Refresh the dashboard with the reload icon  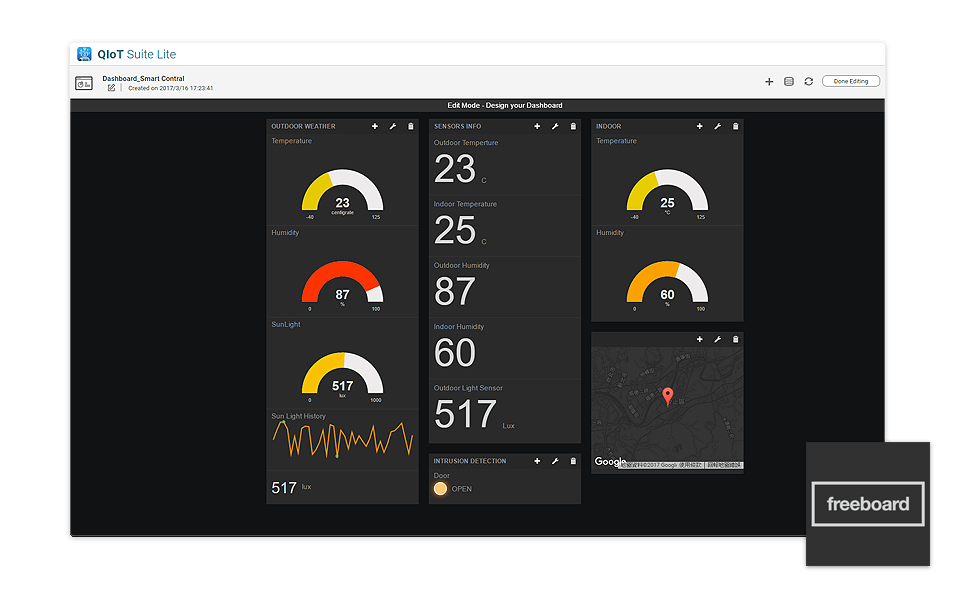pos(808,81)
